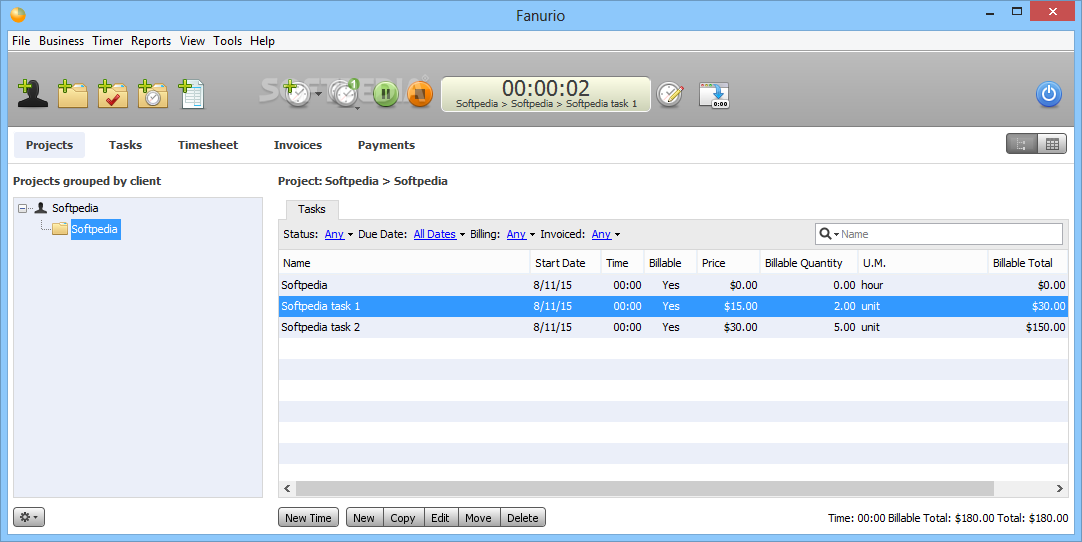Open the File menu
This screenshot has width=1082, height=542.
(21, 41)
